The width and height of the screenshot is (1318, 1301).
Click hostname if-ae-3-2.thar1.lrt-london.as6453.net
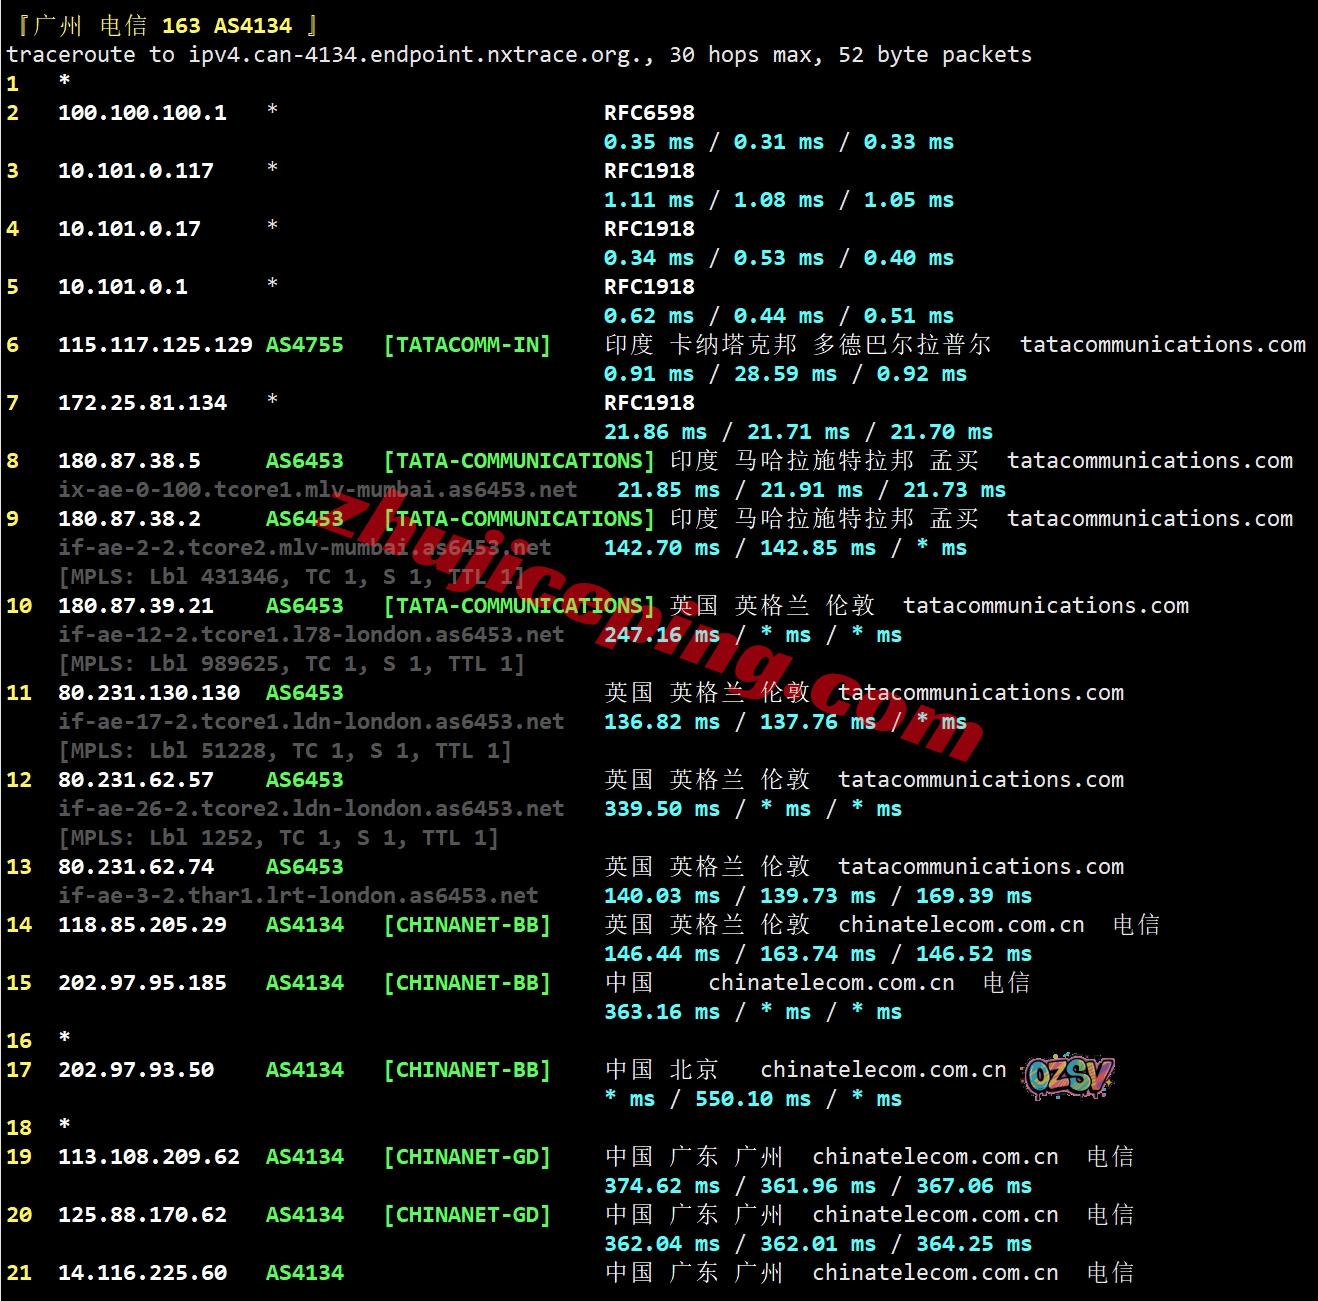click(x=298, y=896)
